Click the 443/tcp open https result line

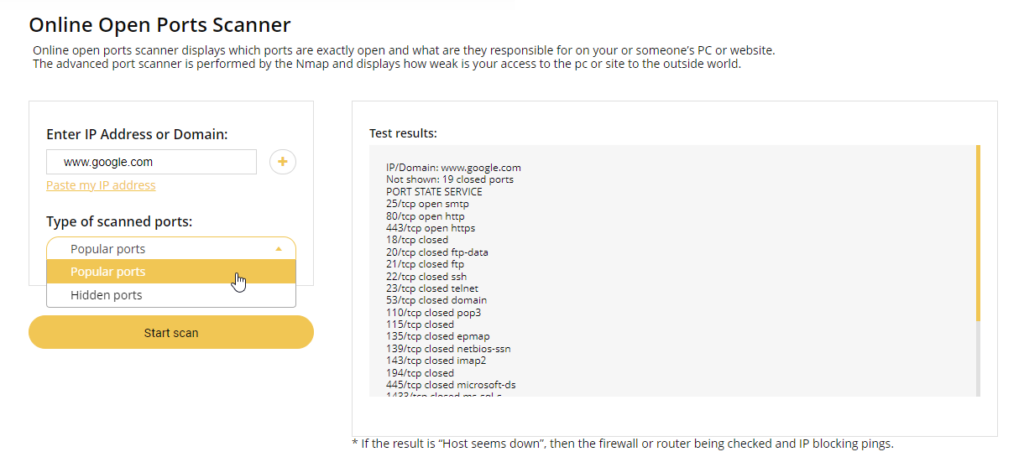[430, 228]
